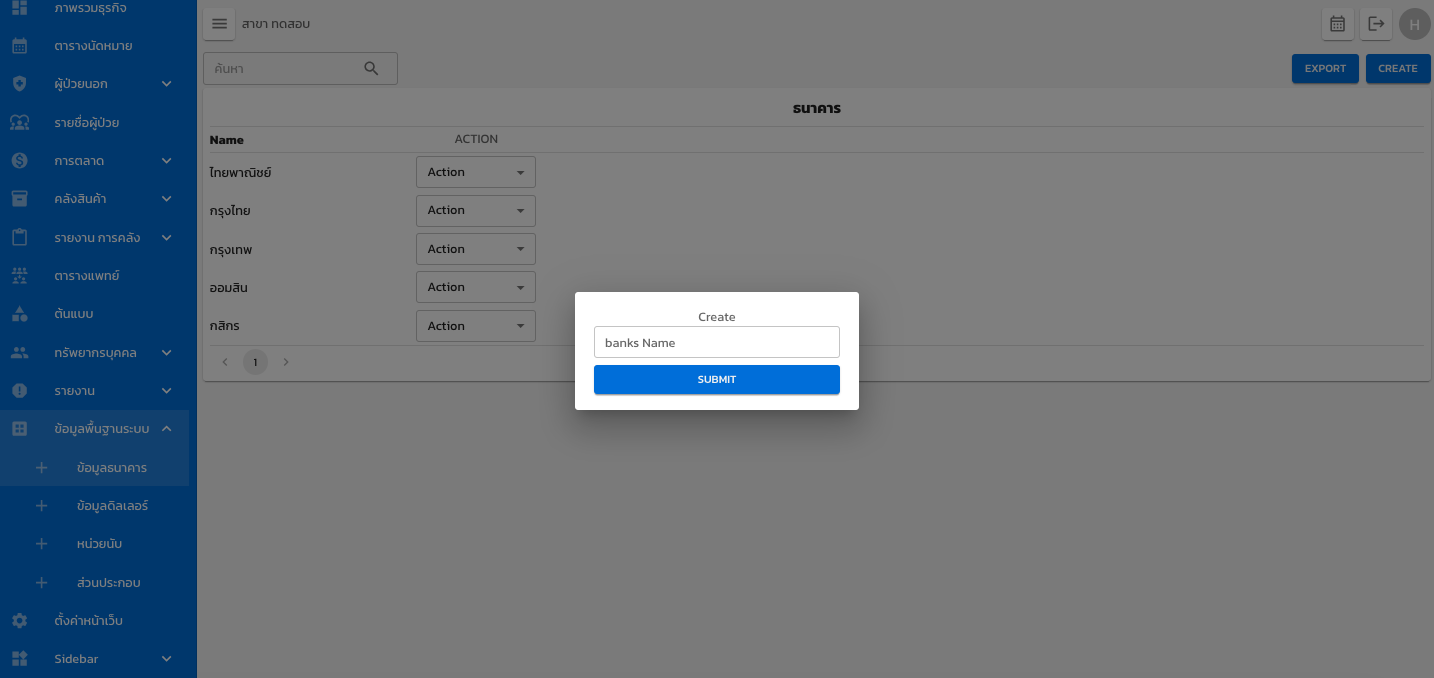This screenshot has height=678, width=1434.
Task: Go to next page arrow
Action: click(x=286, y=362)
